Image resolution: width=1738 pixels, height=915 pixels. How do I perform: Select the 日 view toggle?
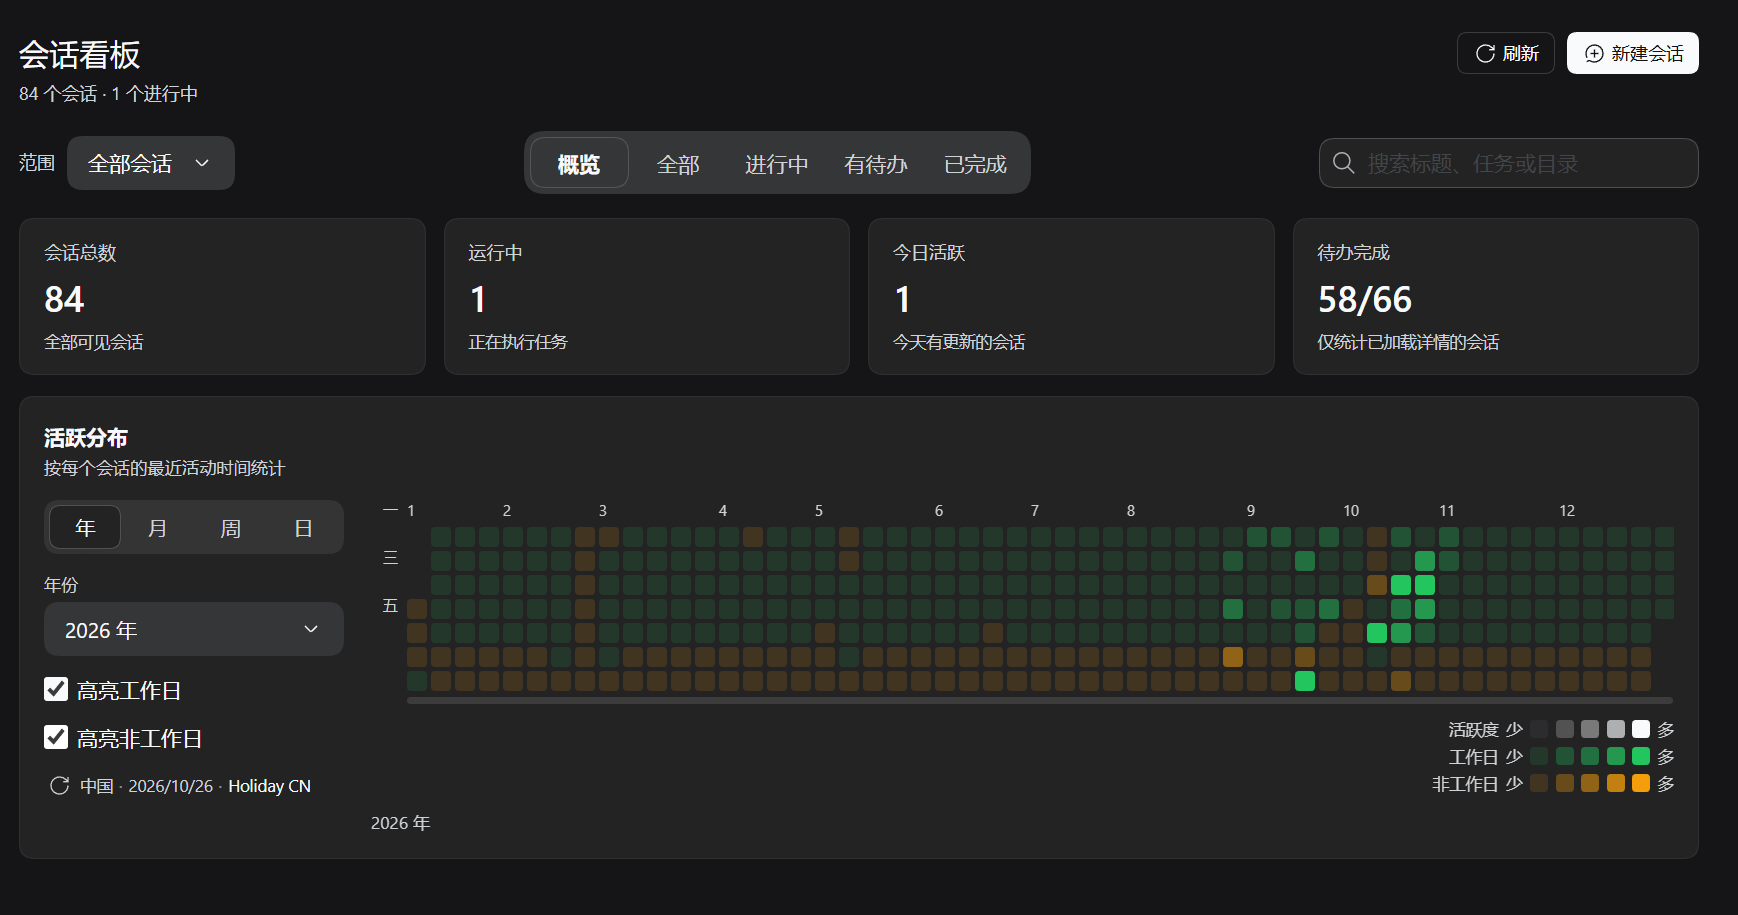pyautogui.click(x=303, y=527)
